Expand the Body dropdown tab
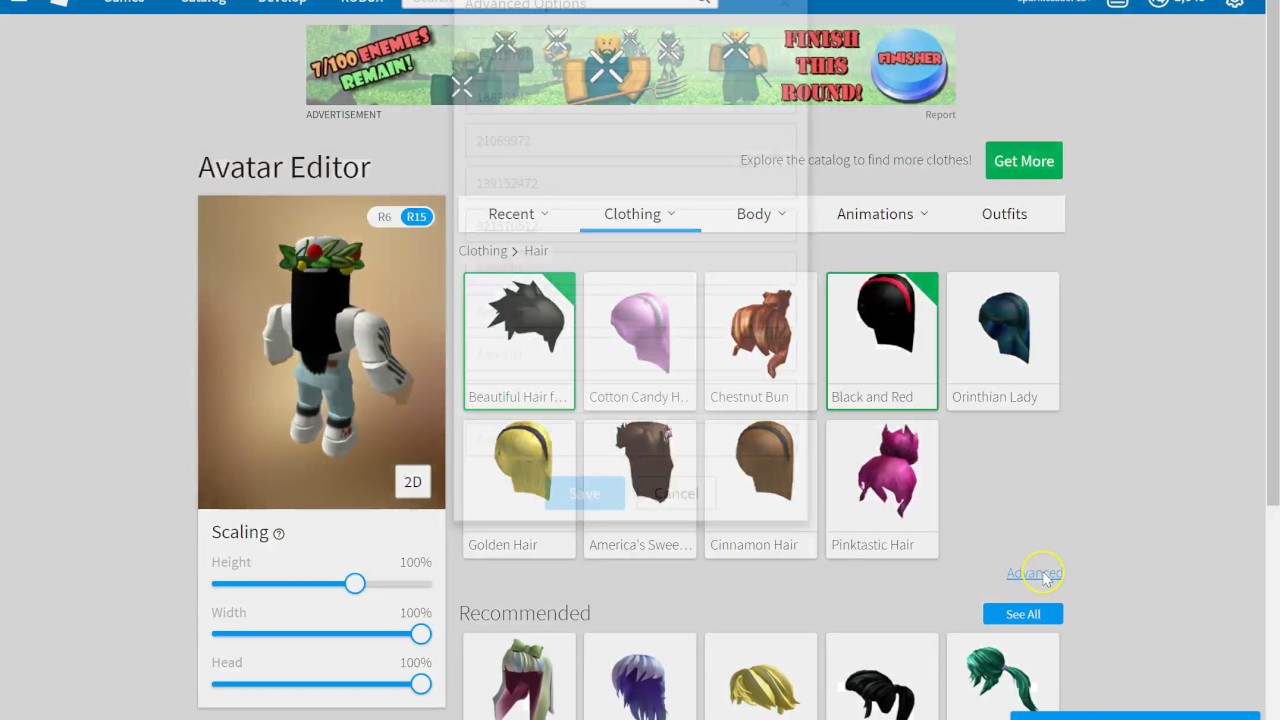This screenshot has width=1280, height=720. click(x=761, y=214)
